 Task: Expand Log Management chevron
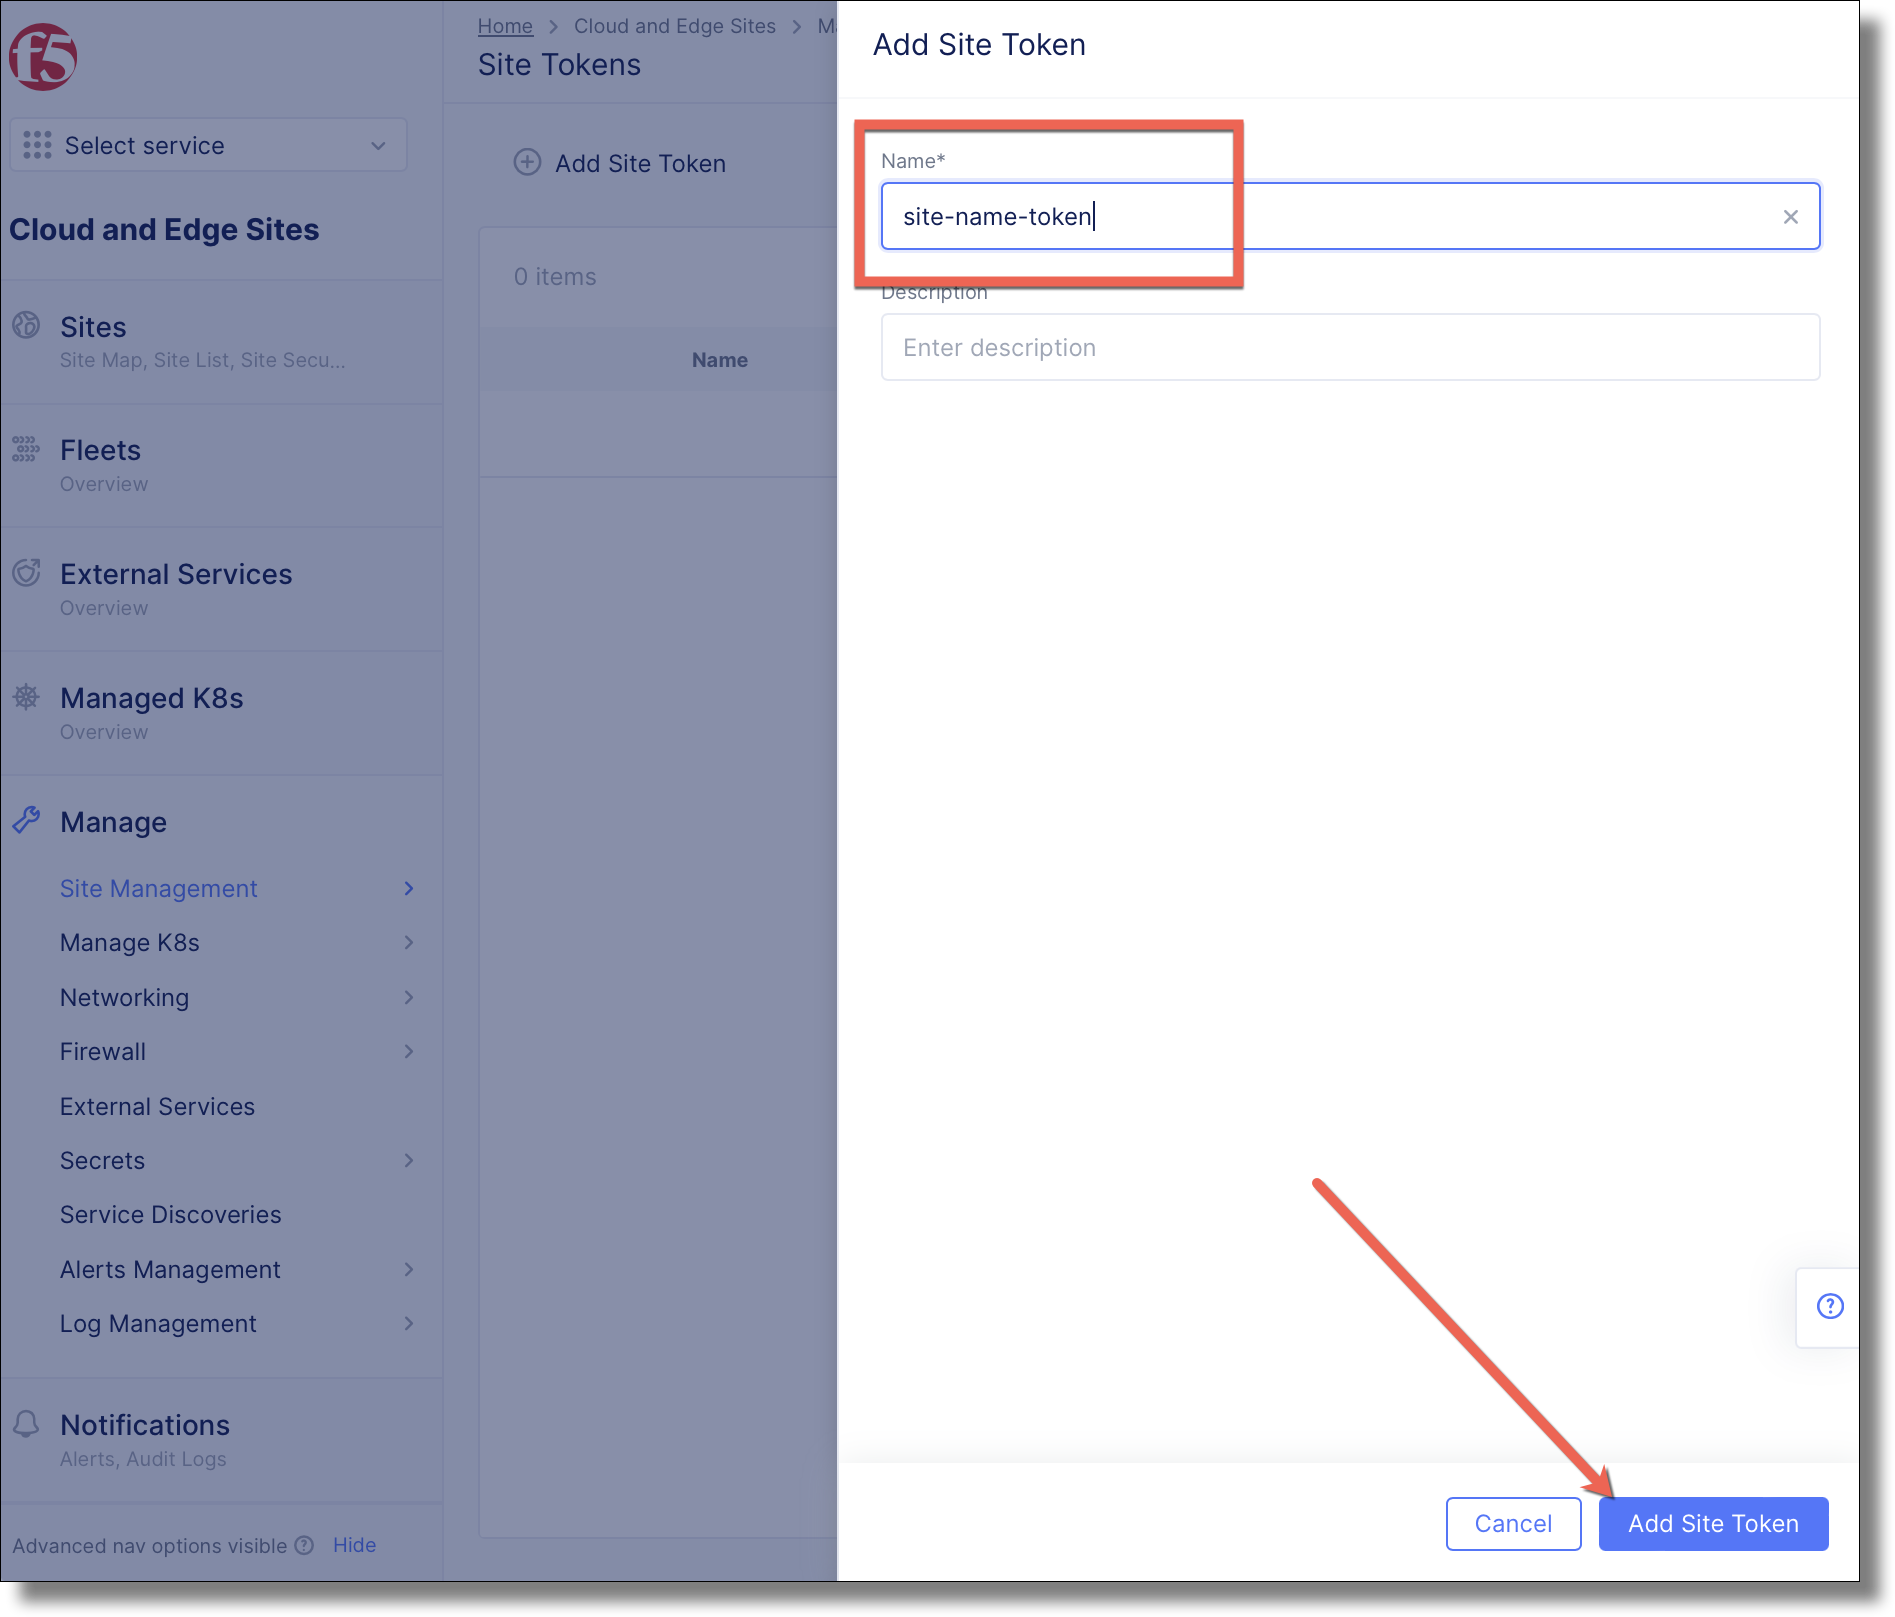pyautogui.click(x=408, y=1324)
